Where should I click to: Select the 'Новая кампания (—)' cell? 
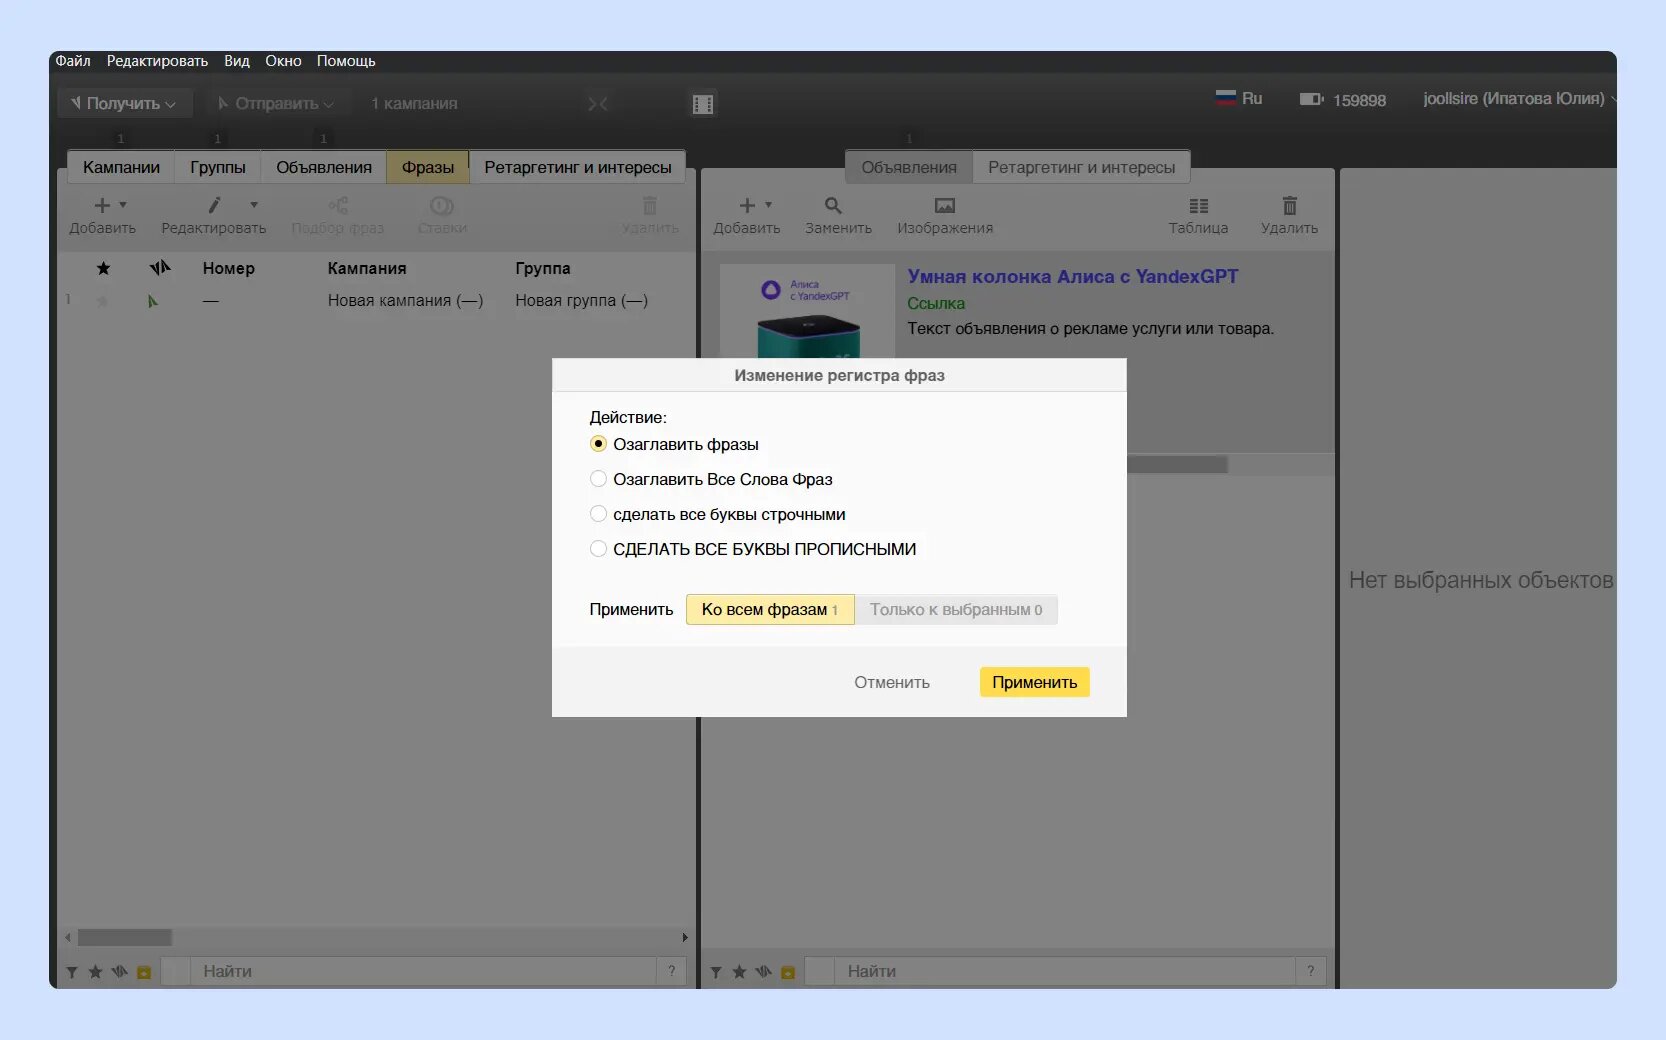(x=405, y=300)
